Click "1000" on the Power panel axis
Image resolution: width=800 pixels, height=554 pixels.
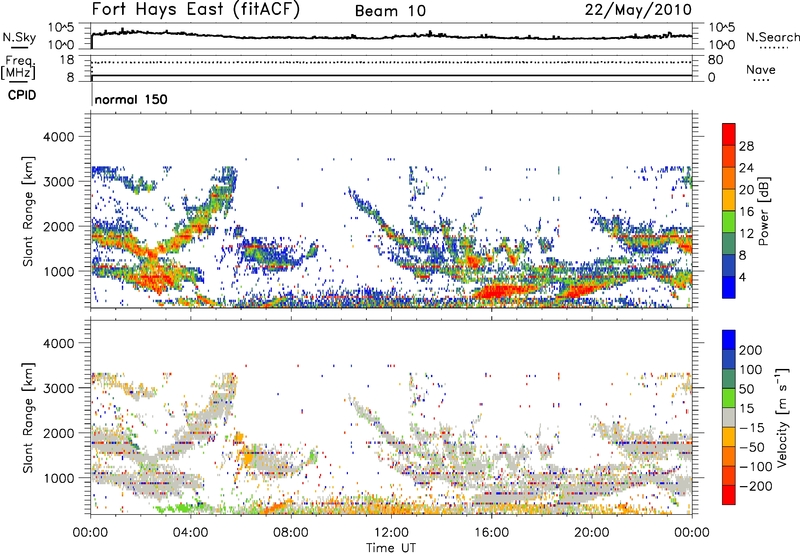(58, 271)
